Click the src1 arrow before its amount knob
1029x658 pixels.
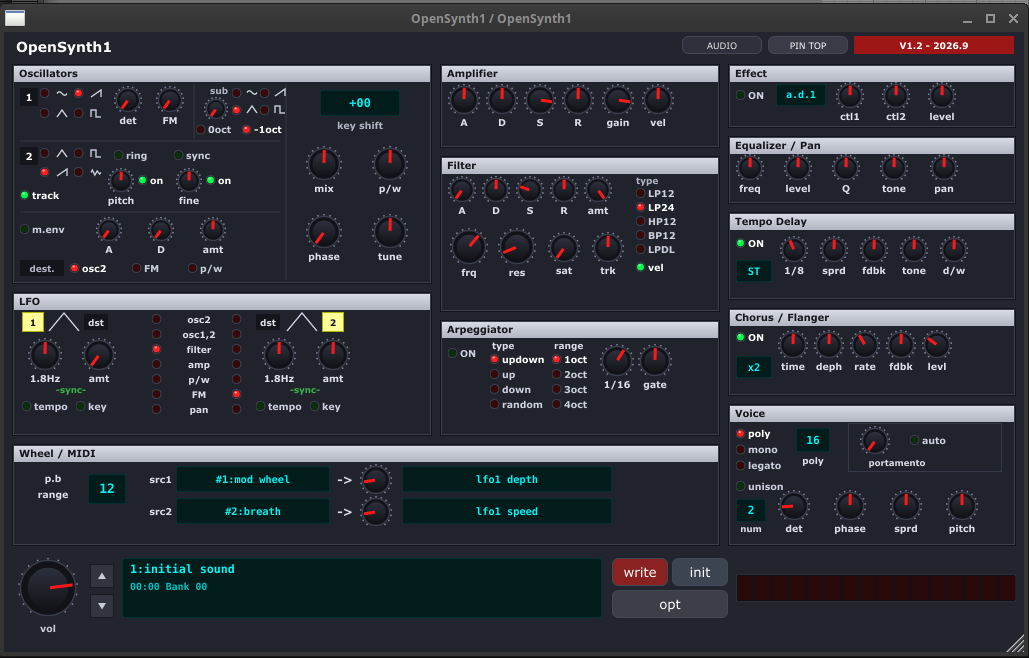tap(345, 480)
